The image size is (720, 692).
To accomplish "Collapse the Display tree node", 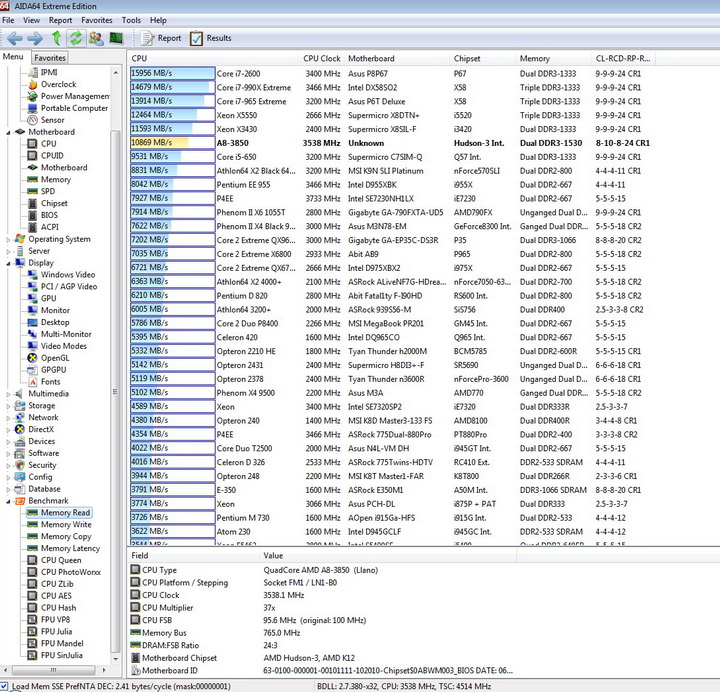I will [8, 264].
